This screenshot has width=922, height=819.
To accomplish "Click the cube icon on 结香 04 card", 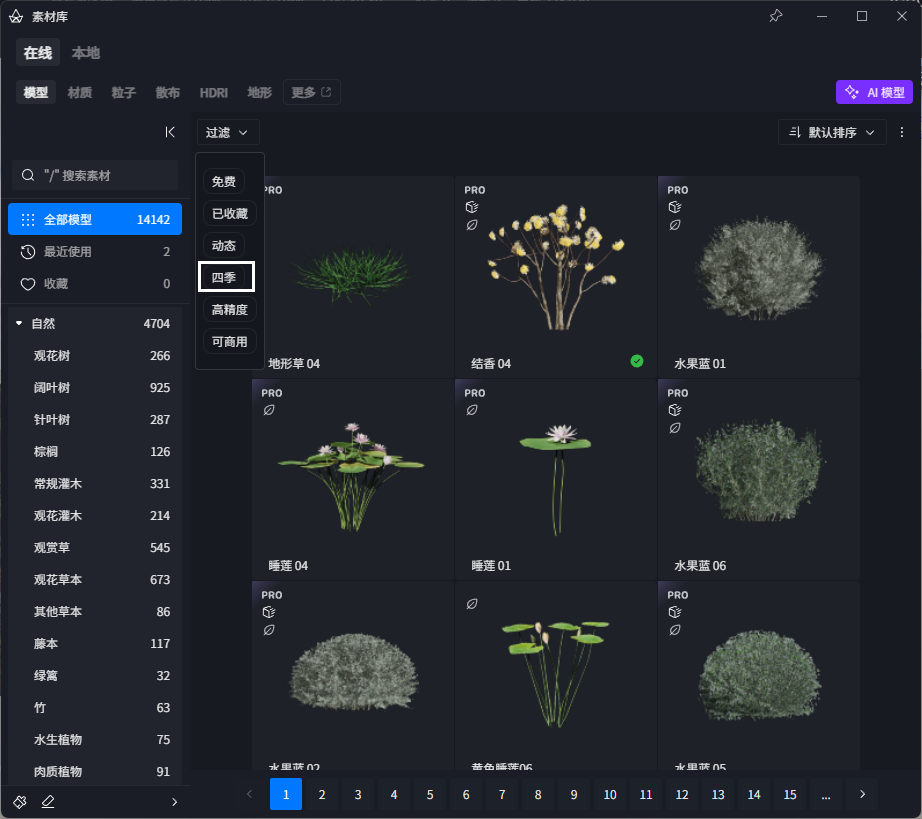I will coord(472,207).
